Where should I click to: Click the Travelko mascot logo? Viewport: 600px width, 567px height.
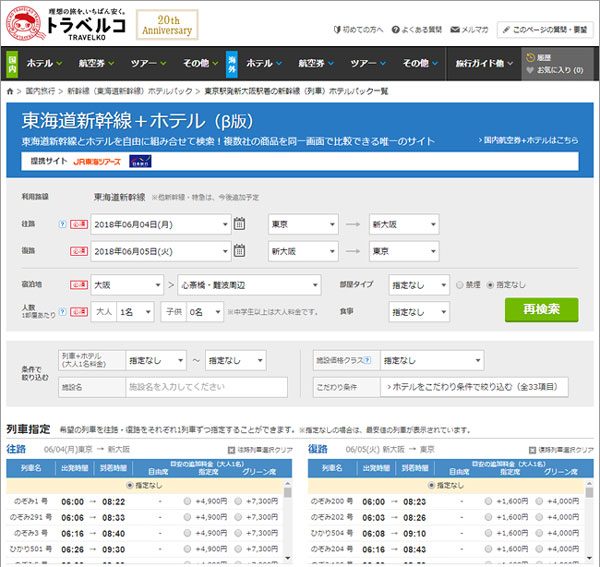(25, 24)
